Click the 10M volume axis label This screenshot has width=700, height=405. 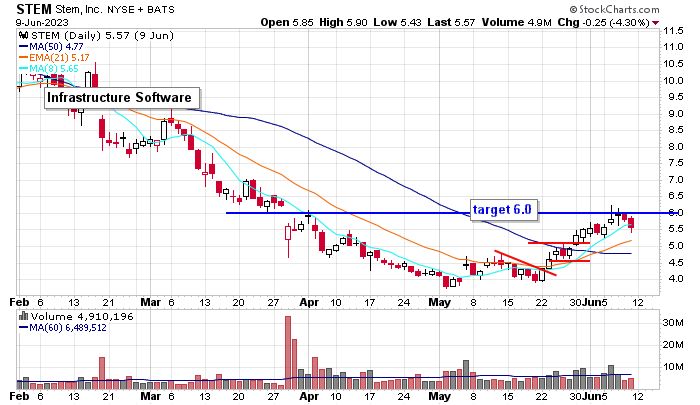(673, 367)
